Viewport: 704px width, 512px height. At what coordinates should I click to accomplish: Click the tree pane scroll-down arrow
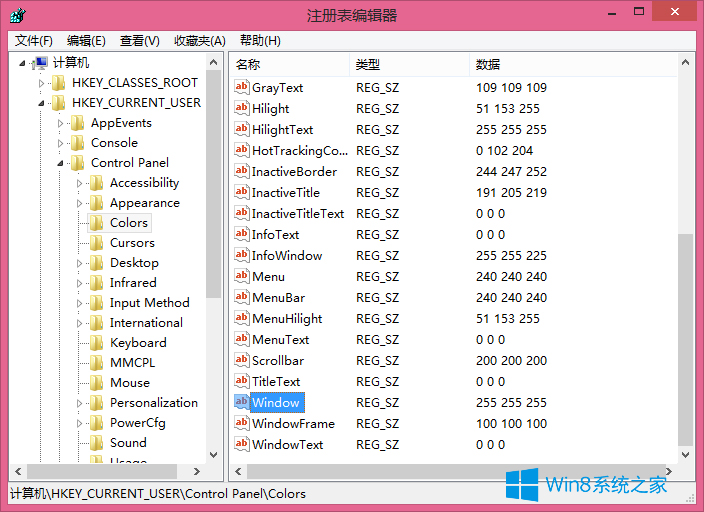tap(214, 455)
